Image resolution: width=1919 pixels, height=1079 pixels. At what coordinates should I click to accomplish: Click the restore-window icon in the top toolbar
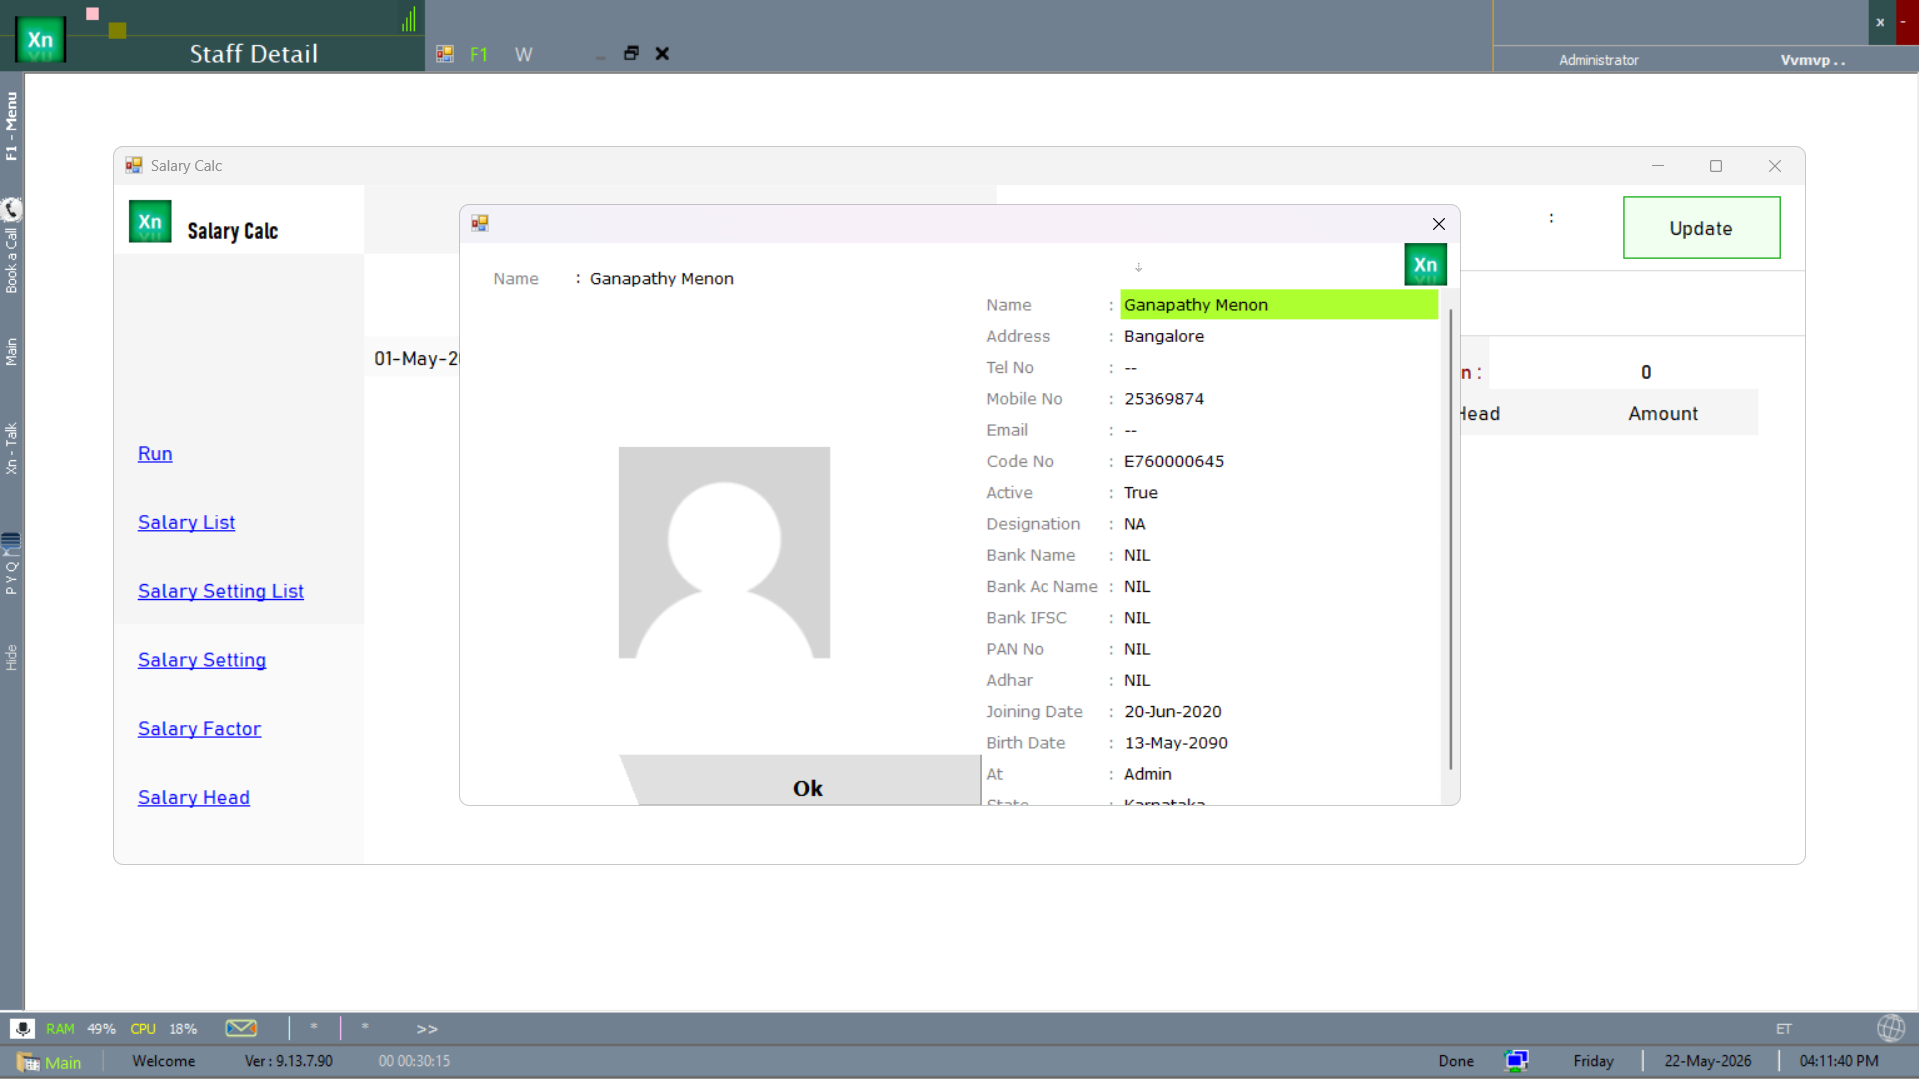631,53
